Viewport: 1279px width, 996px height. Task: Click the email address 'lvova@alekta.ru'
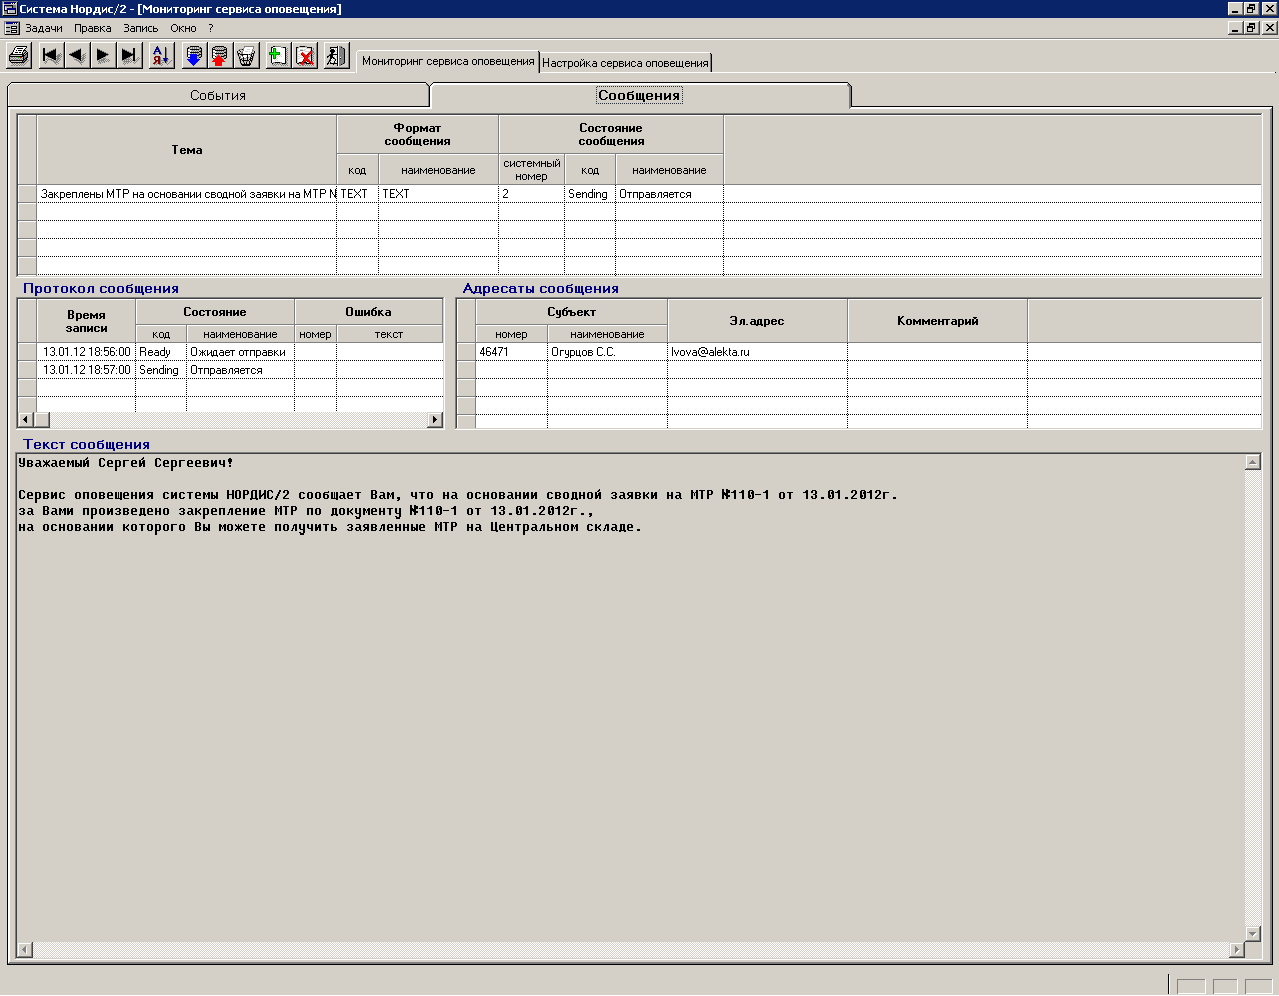click(757, 352)
